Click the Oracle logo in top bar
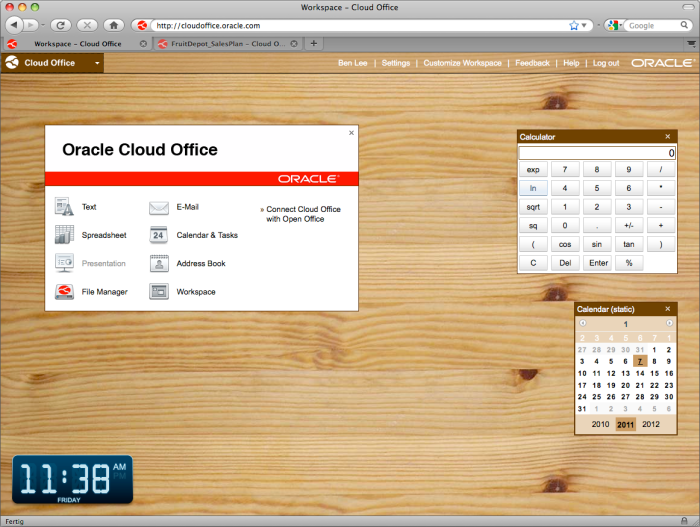This screenshot has height=527, width=700. 662,63
